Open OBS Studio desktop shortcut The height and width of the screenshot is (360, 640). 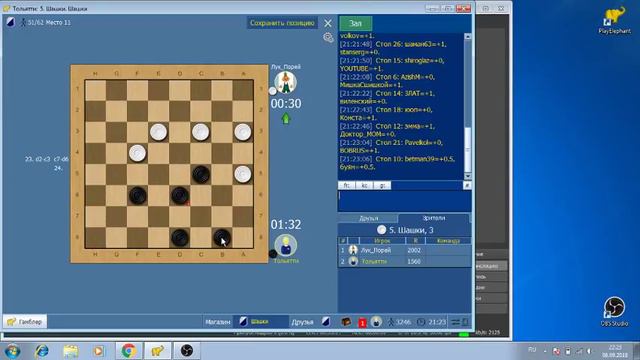614,311
